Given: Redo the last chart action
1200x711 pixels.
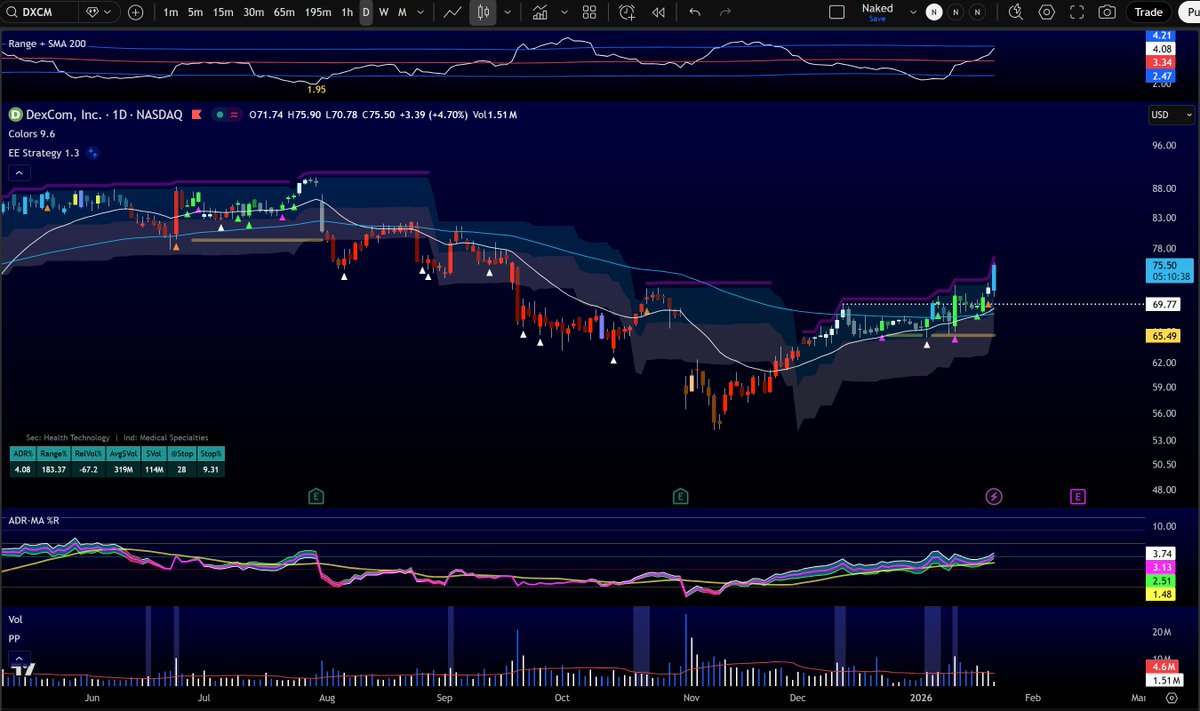Looking at the screenshot, I should [726, 12].
